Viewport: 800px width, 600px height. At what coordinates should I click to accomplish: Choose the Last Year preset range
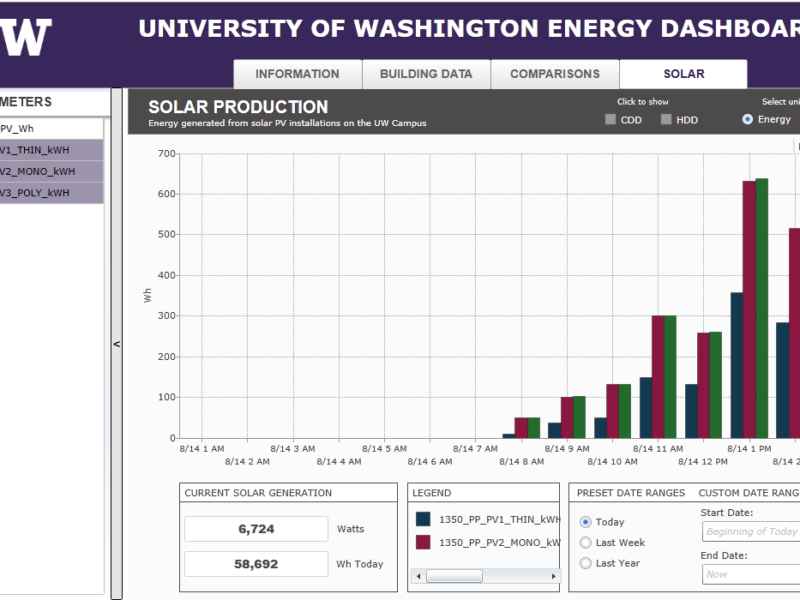pos(586,564)
